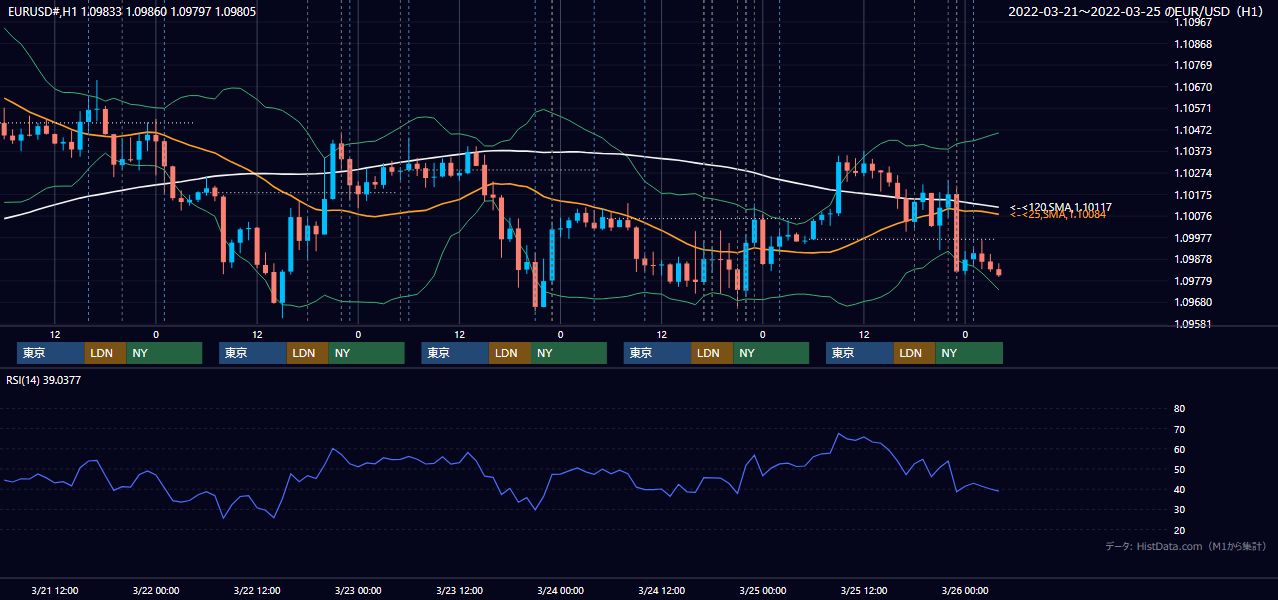The image size is (1278, 600).
Task: Click the 25 SMA 1.10084 label
Action: [1058, 215]
